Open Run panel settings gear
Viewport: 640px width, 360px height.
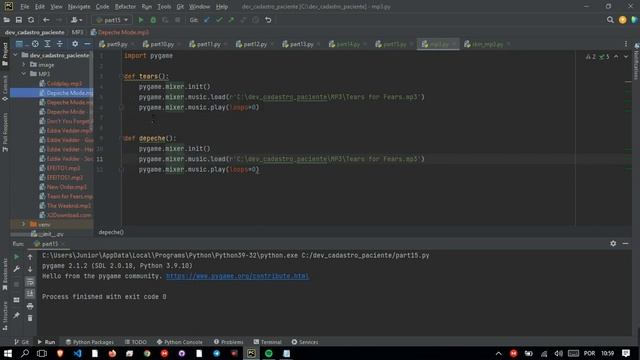(x=613, y=243)
